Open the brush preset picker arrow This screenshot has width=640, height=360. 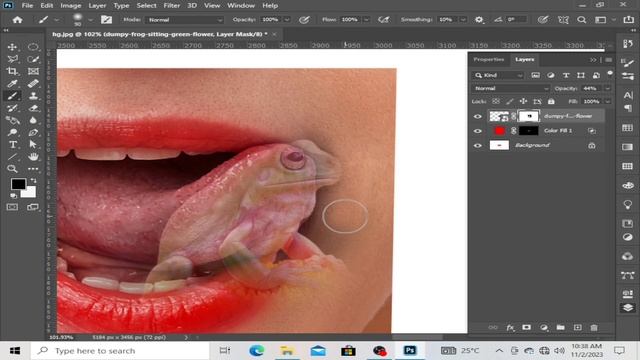coord(91,20)
